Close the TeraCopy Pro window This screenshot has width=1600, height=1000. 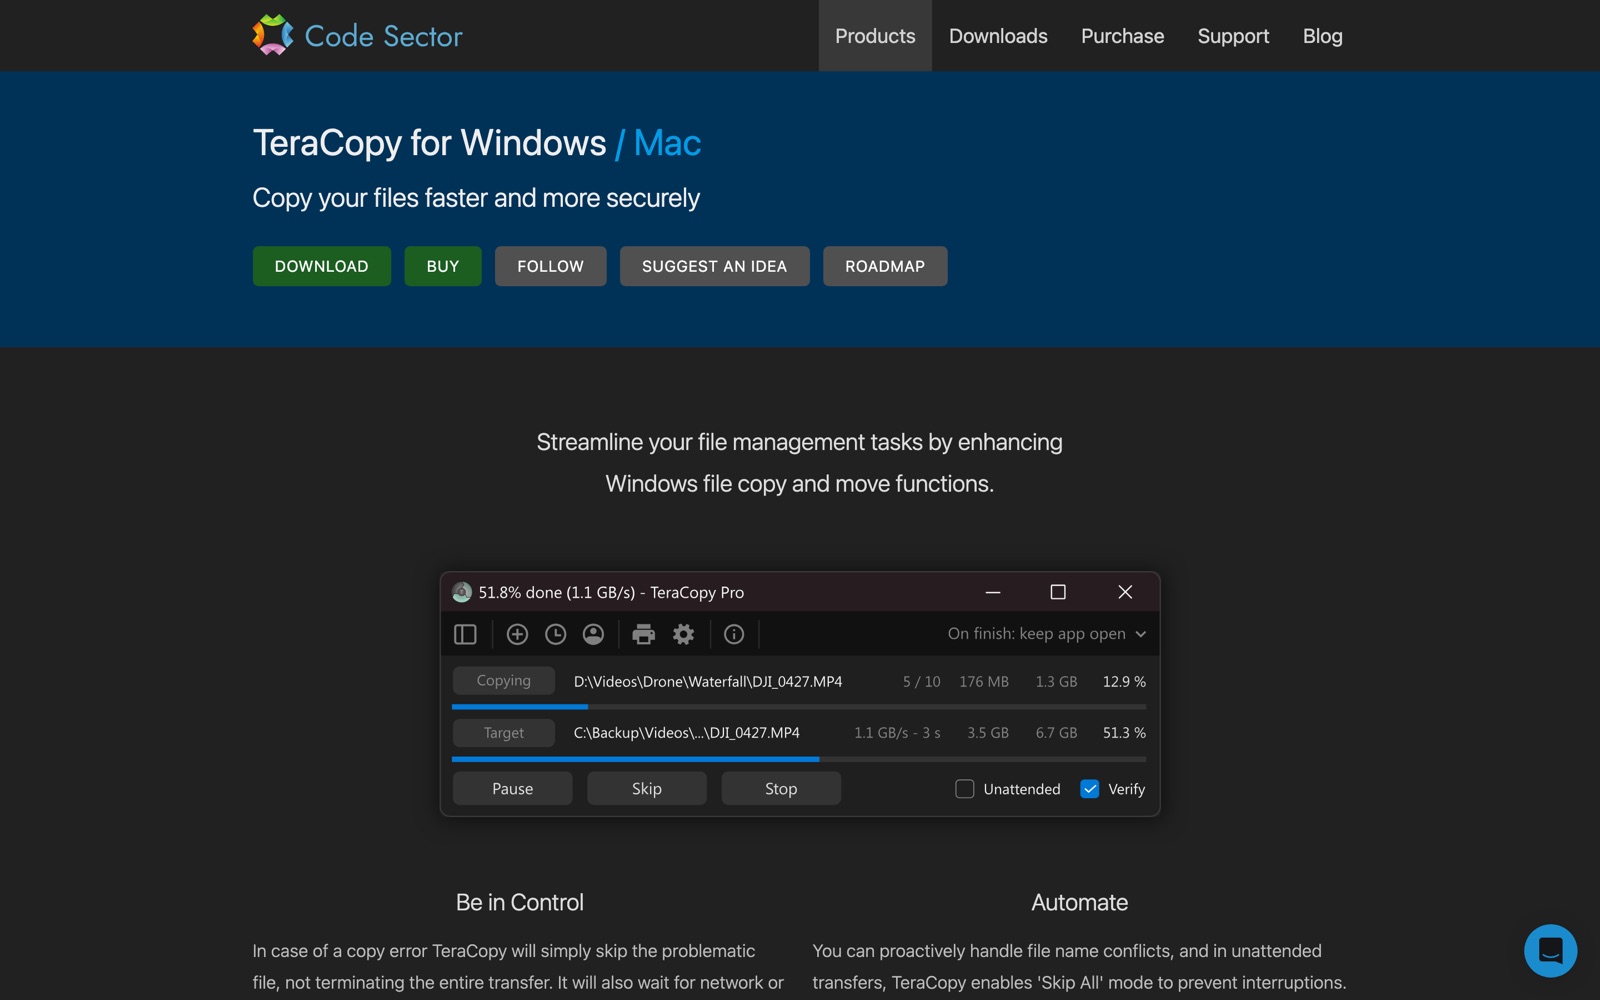pyautogui.click(x=1125, y=592)
